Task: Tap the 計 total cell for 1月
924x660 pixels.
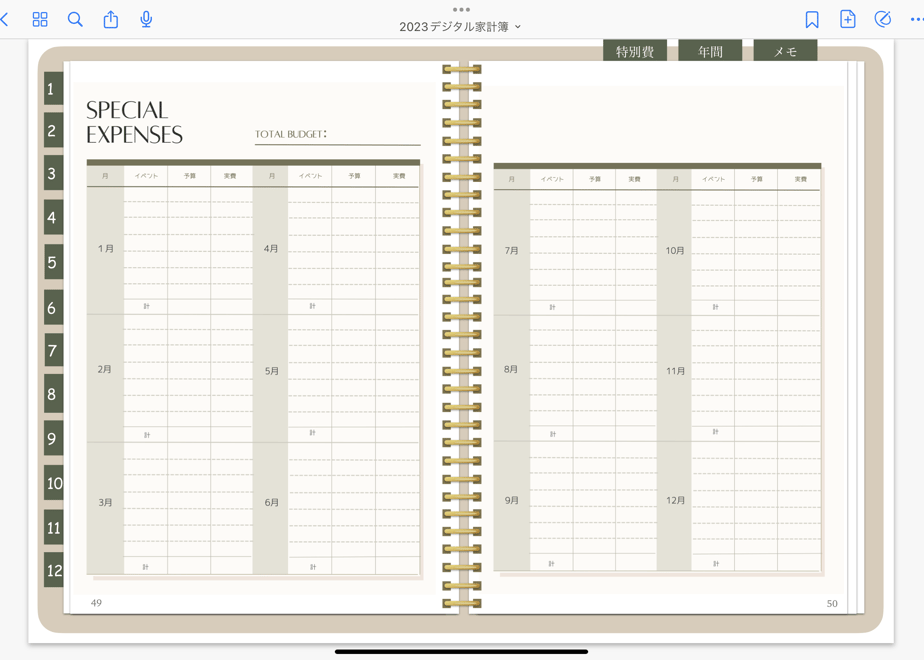Action: [146, 306]
